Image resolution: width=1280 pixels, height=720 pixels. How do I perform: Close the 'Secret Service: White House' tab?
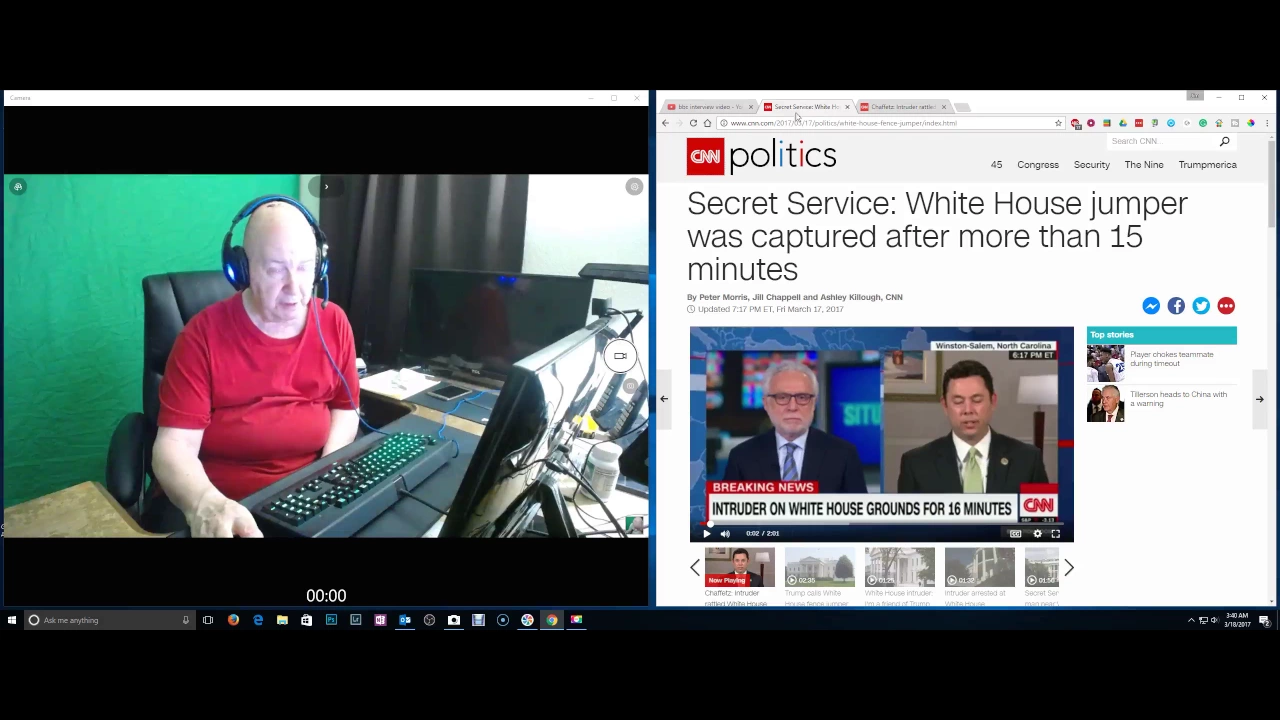click(847, 107)
